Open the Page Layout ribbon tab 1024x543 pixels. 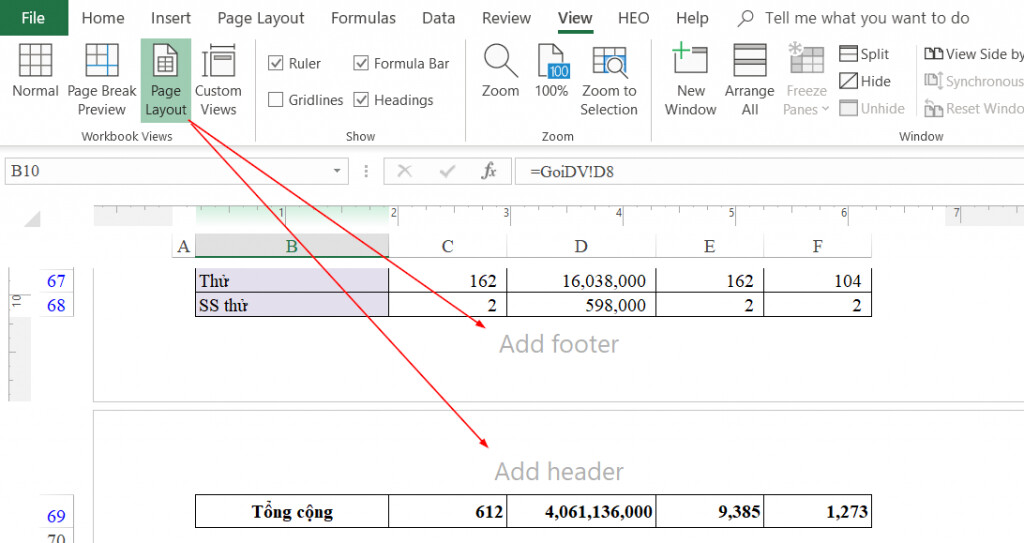coord(261,18)
